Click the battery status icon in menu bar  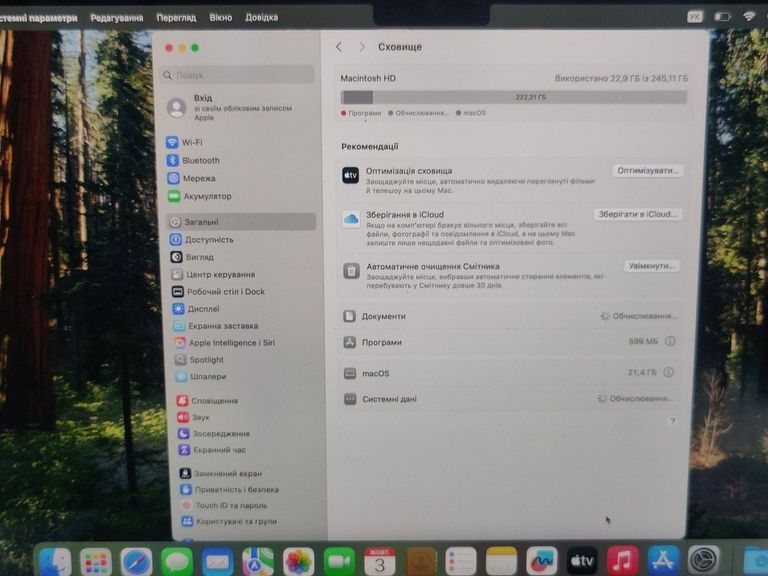(722, 17)
